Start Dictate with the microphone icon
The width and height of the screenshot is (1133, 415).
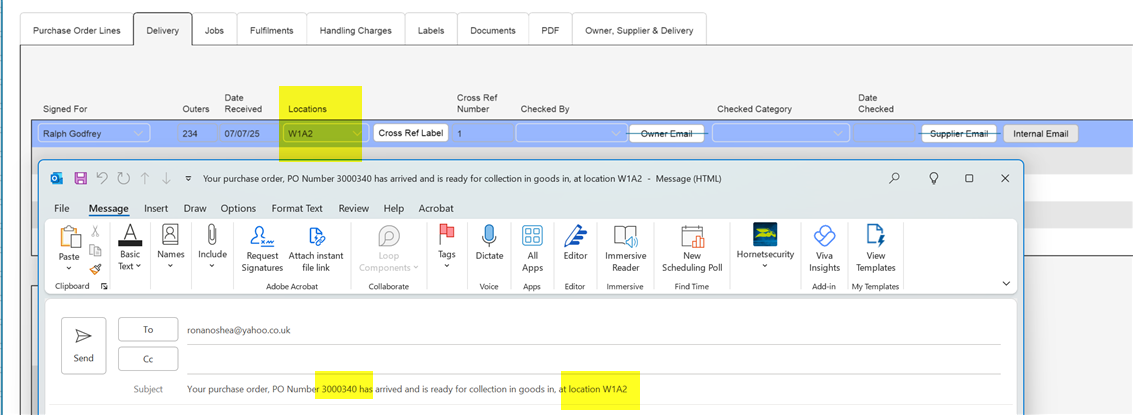click(489, 243)
